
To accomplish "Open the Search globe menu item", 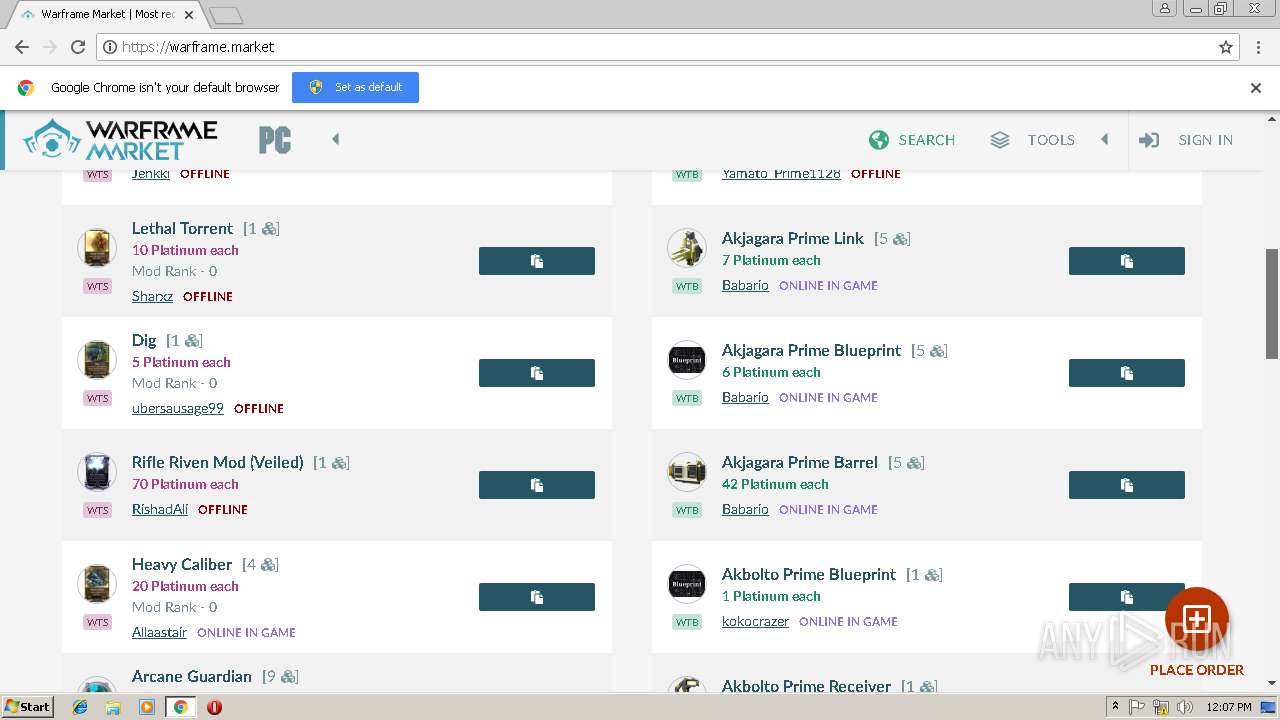I will click(x=912, y=140).
